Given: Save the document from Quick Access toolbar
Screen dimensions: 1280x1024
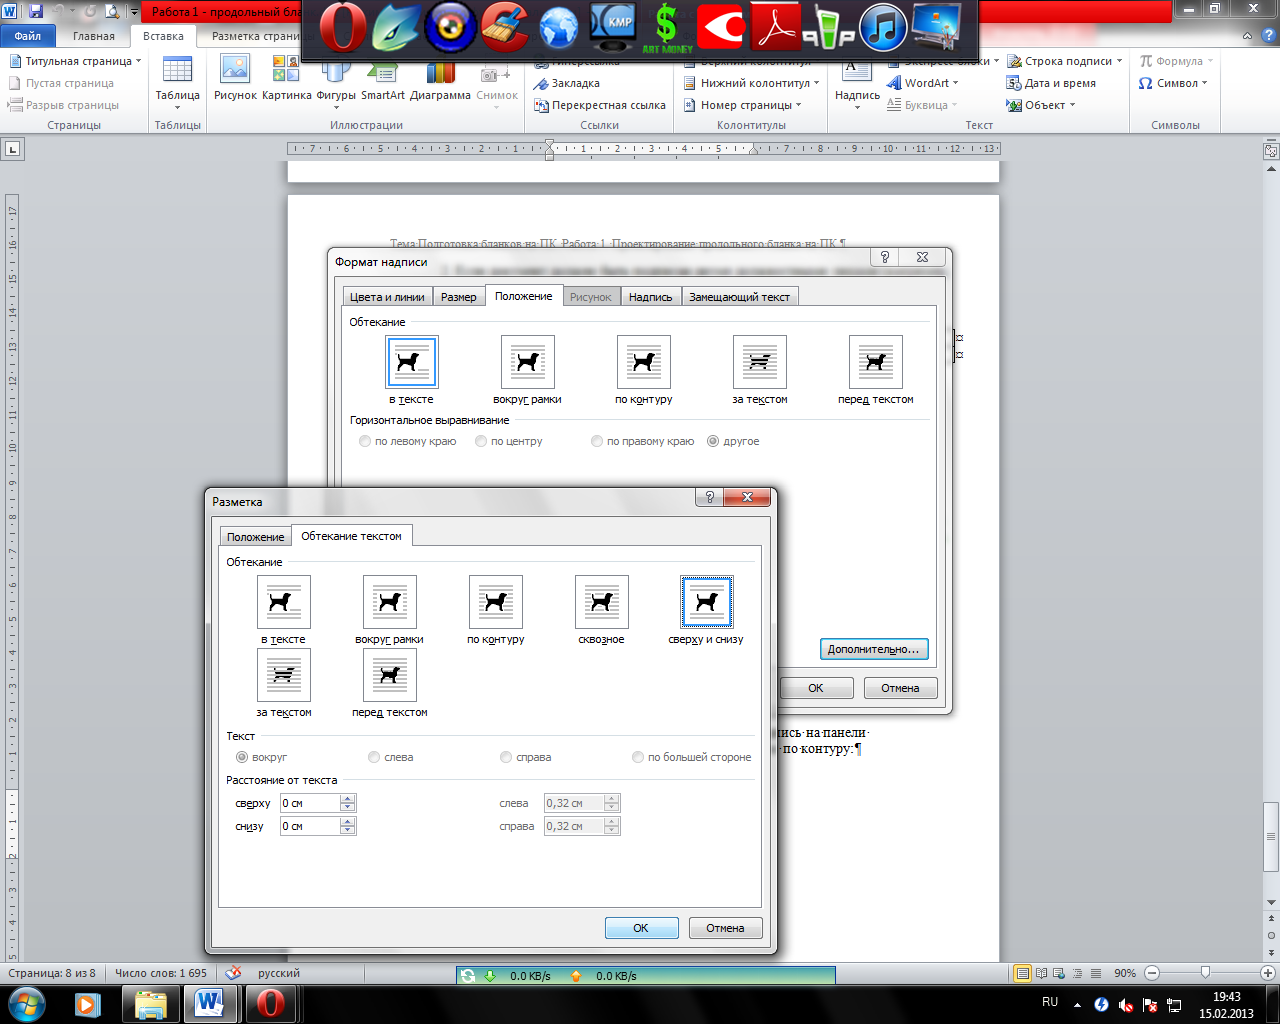Looking at the screenshot, I should tap(36, 11).
